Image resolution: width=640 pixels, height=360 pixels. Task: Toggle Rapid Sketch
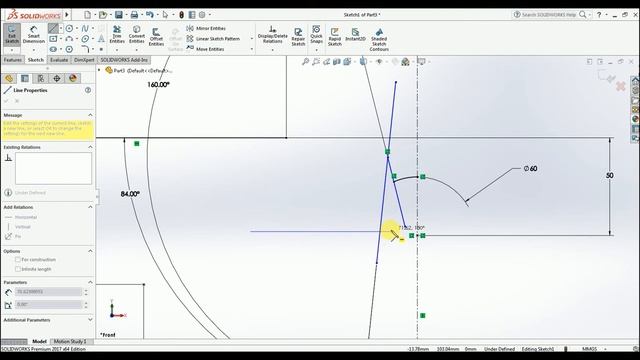335,37
